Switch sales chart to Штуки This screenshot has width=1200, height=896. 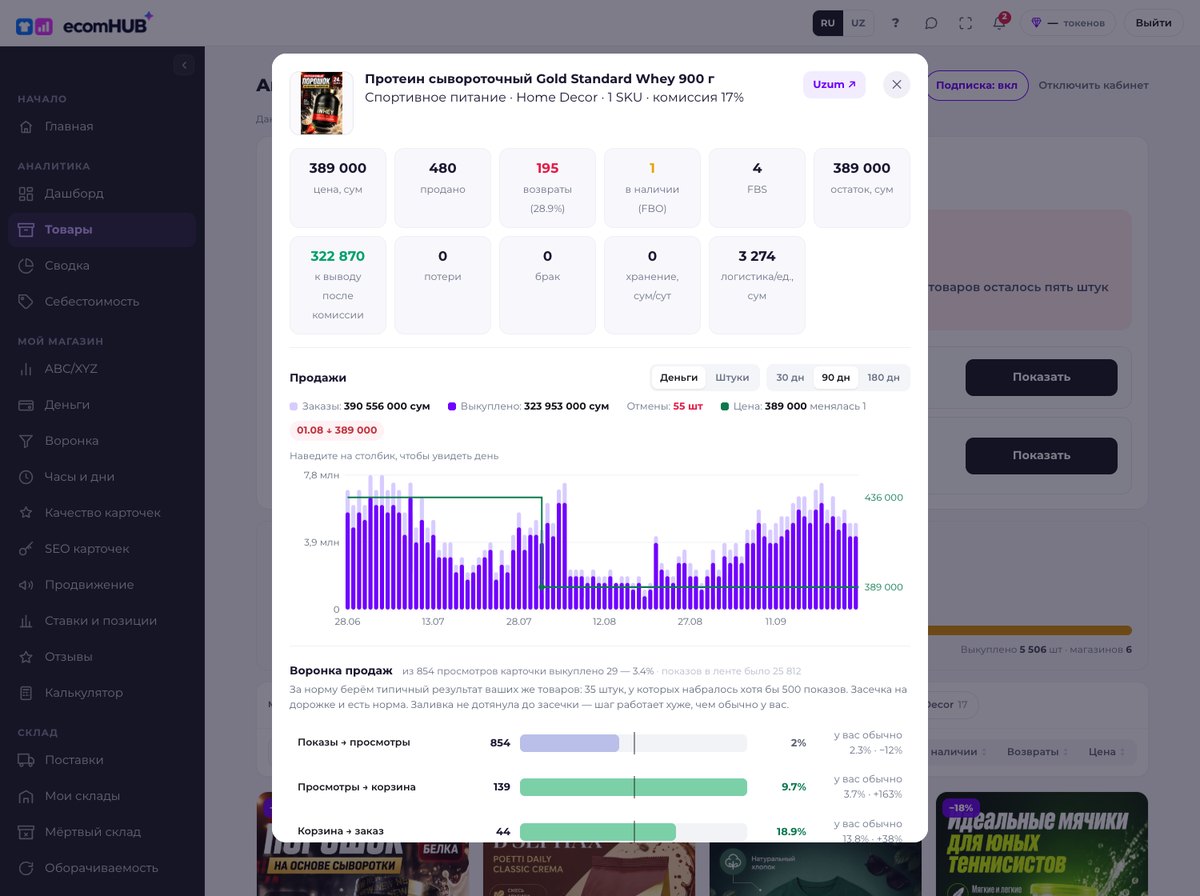pyautogui.click(x=732, y=377)
